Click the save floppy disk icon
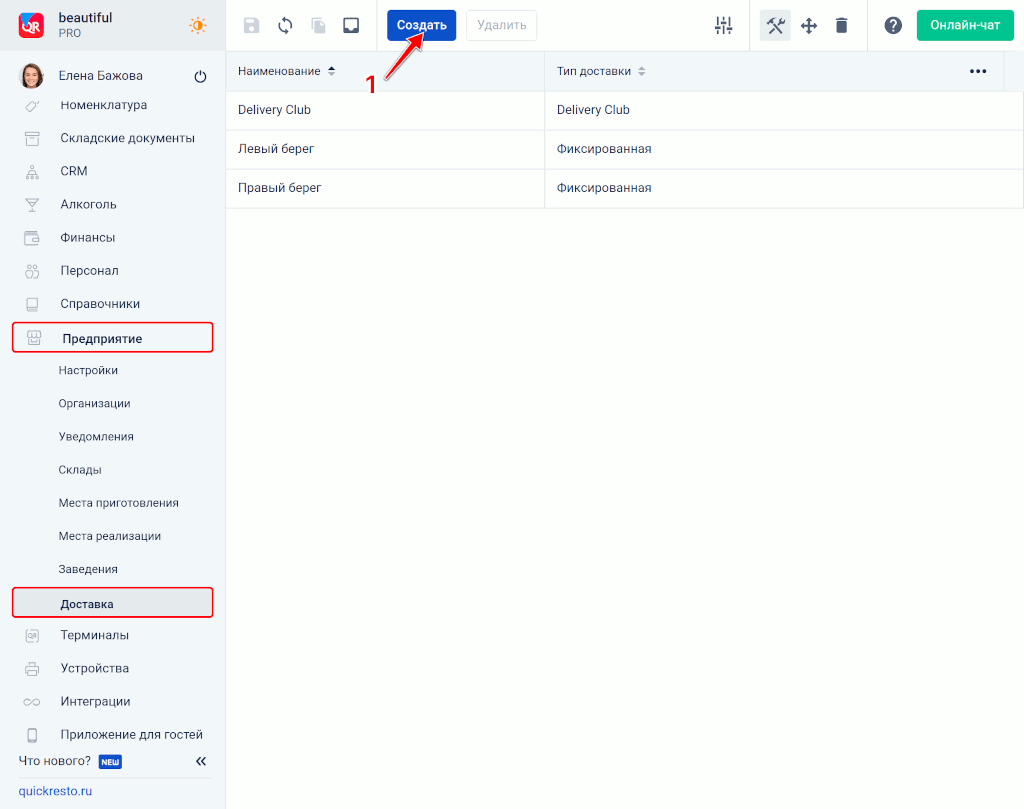 pyautogui.click(x=251, y=25)
